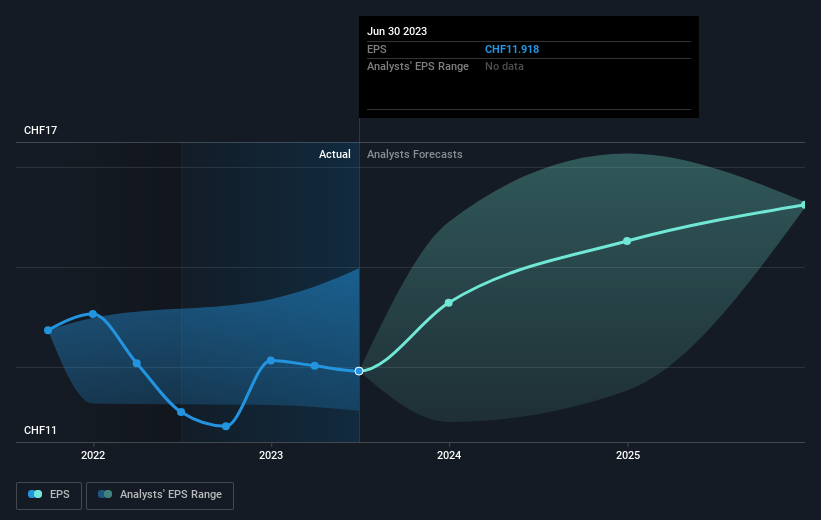Image resolution: width=821 pixels, height=520 pixels.
Task: Toggle the EPS legend series
Action: pyautogui.click(x=49, y=495)
